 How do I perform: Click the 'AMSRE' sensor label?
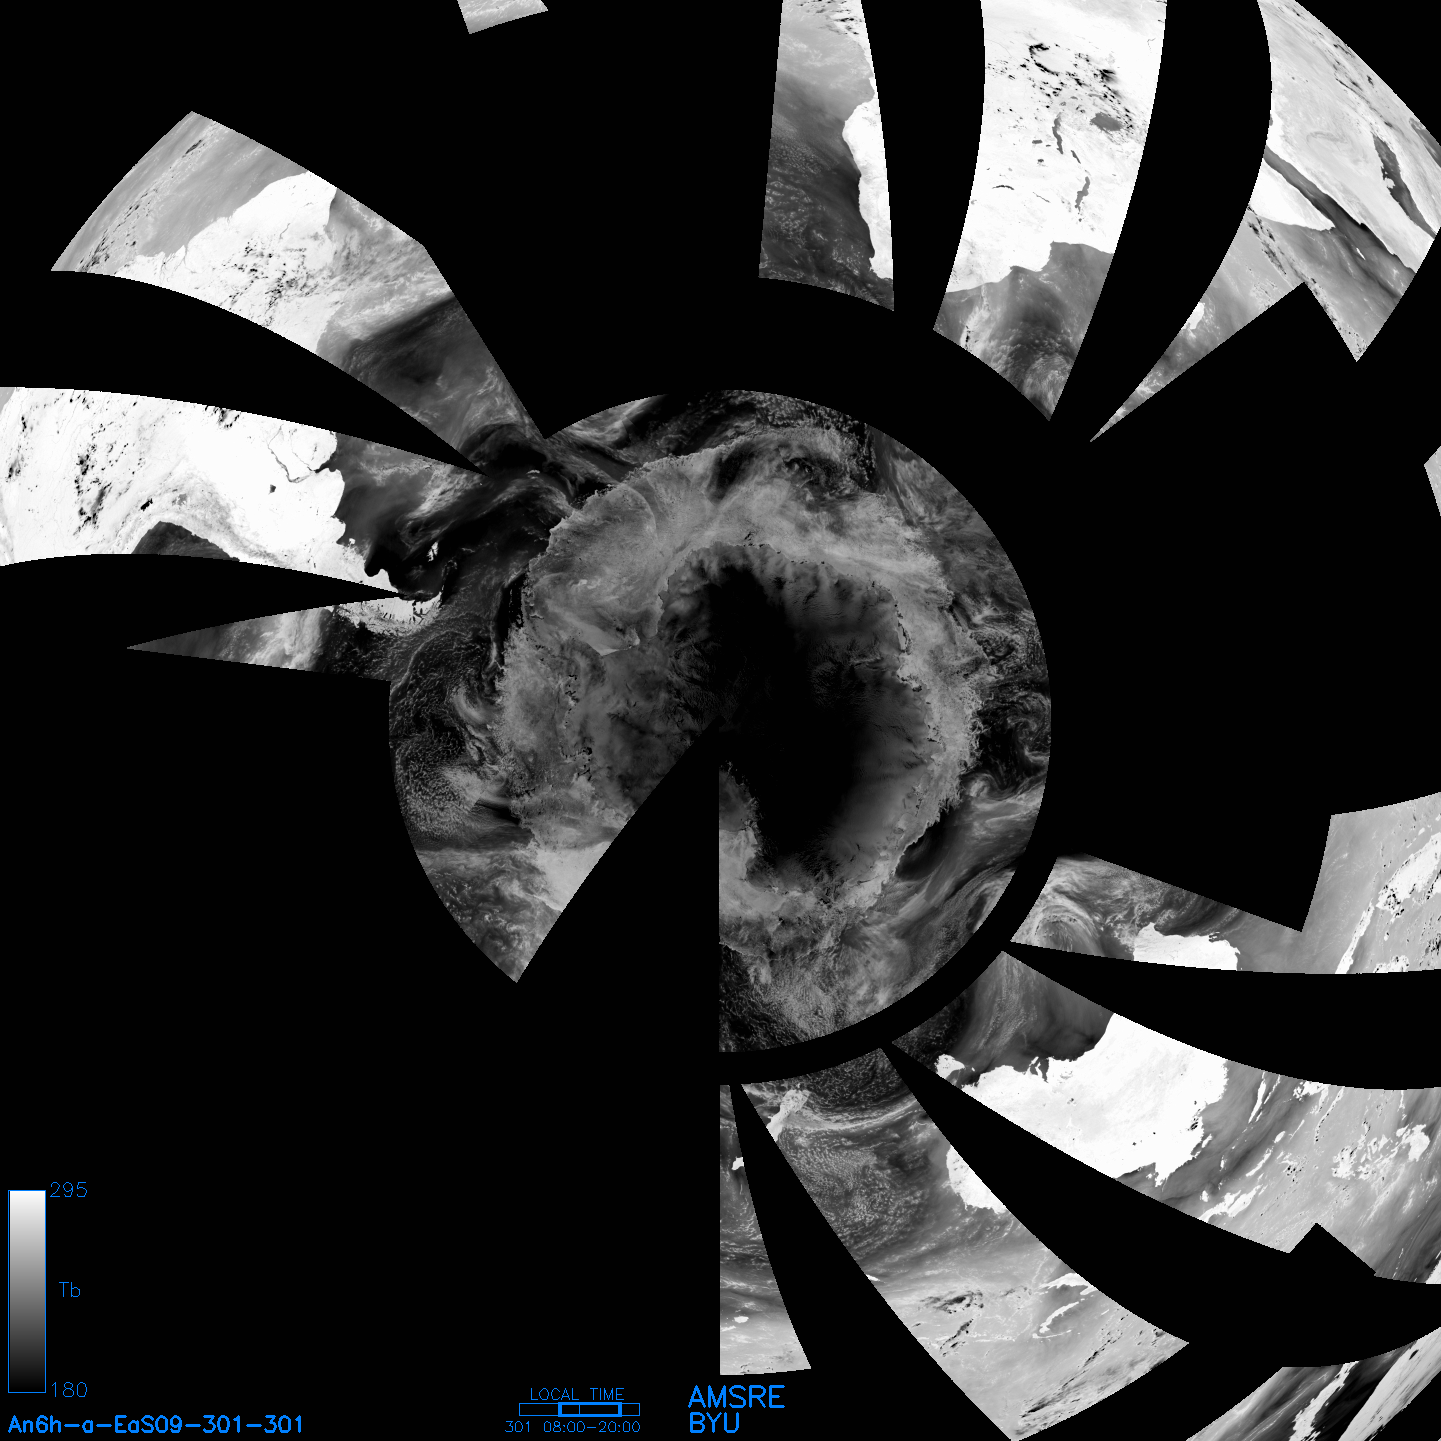point(737,1397)
